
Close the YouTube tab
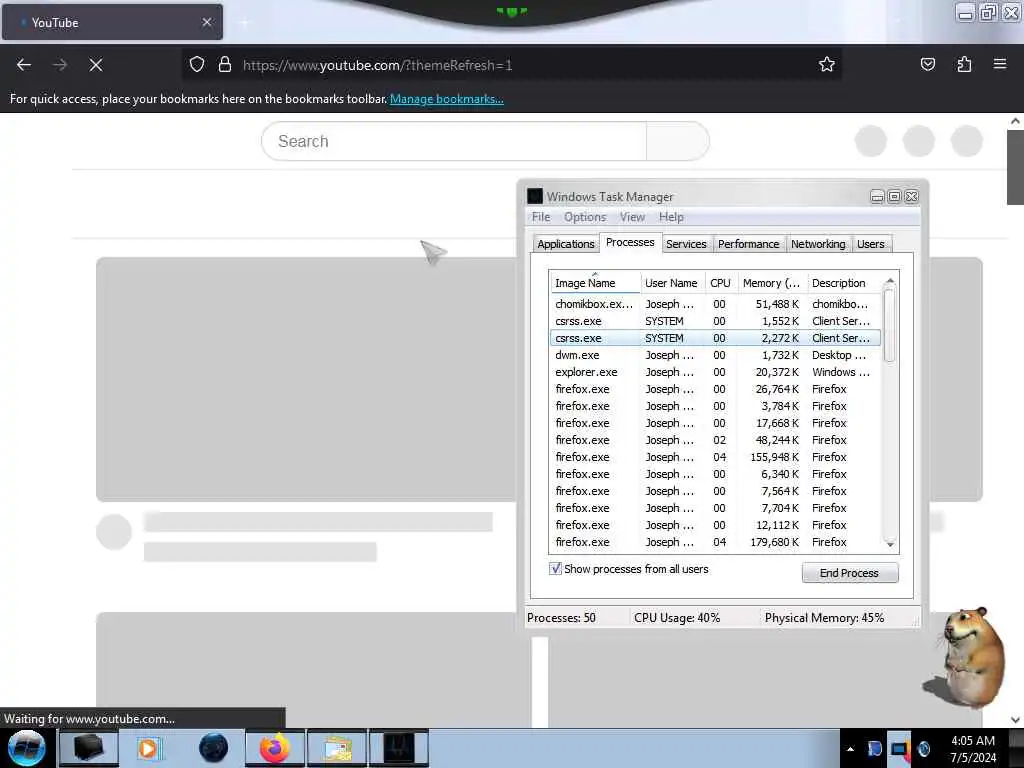pyautogui.click(x=207, y=22)
